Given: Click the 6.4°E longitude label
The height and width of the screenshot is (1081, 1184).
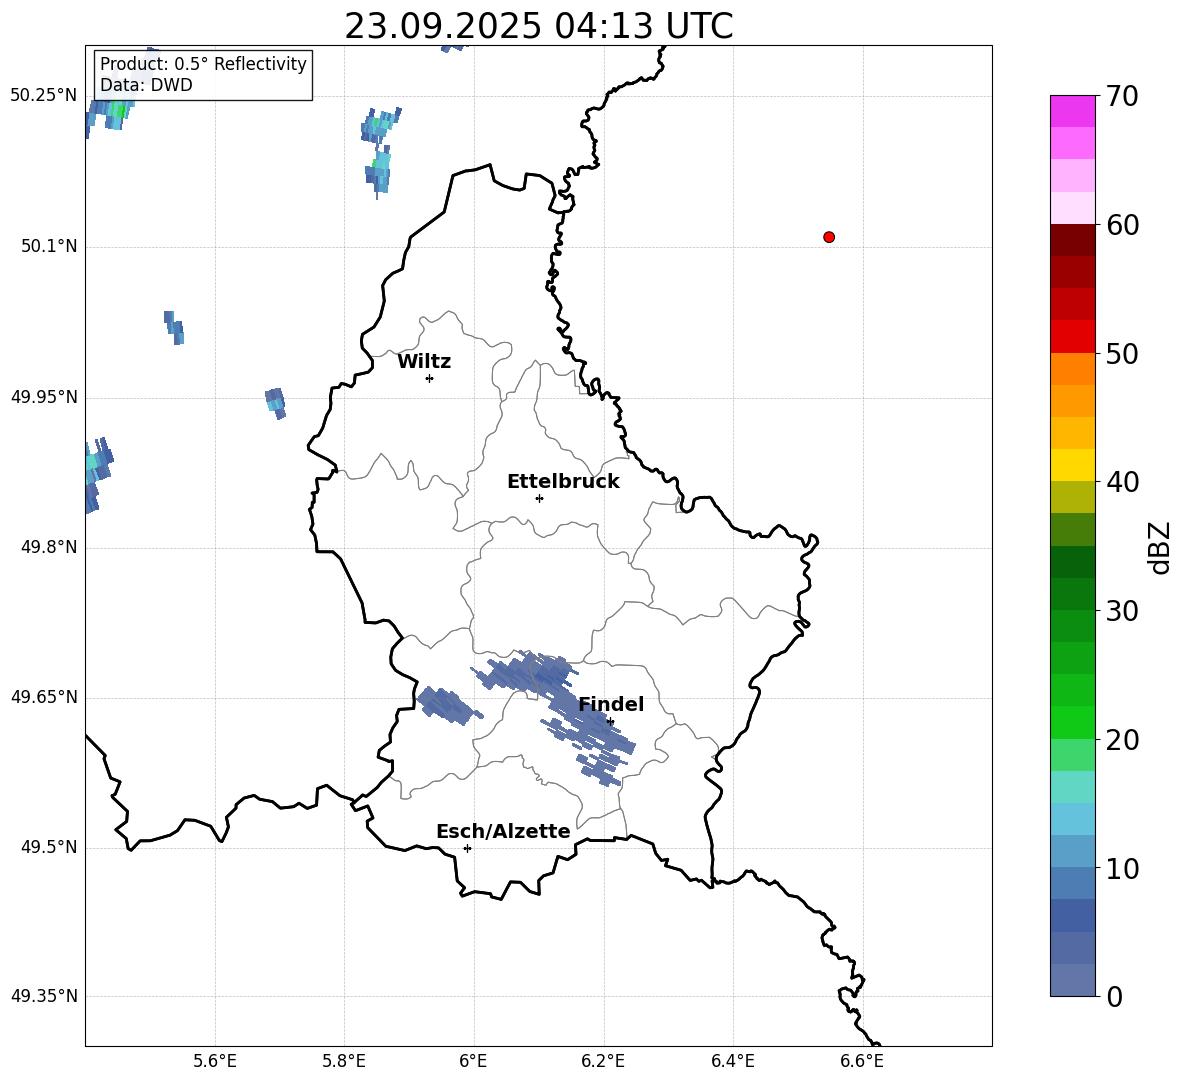Looking at the screenshot, I should tap(732, 1061).
